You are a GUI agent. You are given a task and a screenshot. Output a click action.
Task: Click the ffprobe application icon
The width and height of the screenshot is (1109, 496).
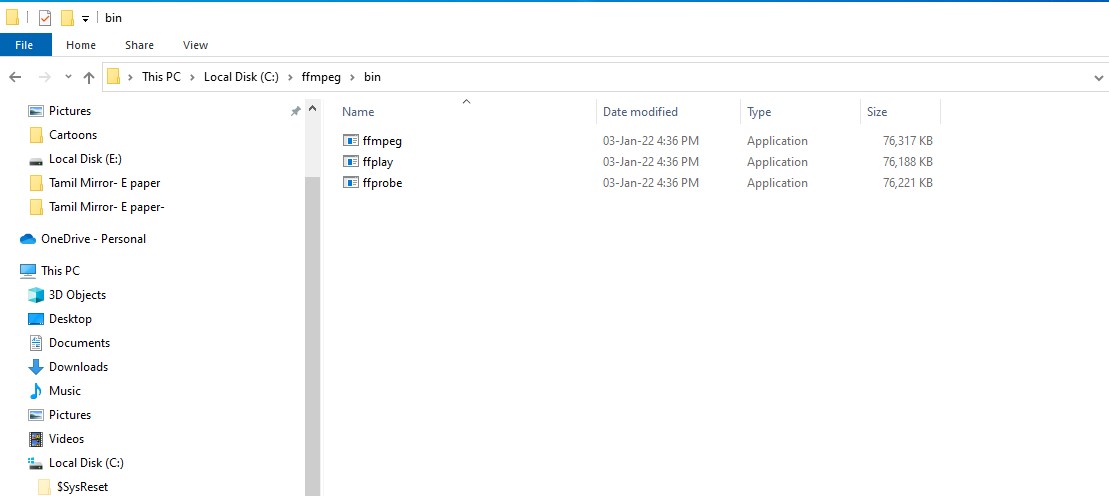tap(351, 183)
